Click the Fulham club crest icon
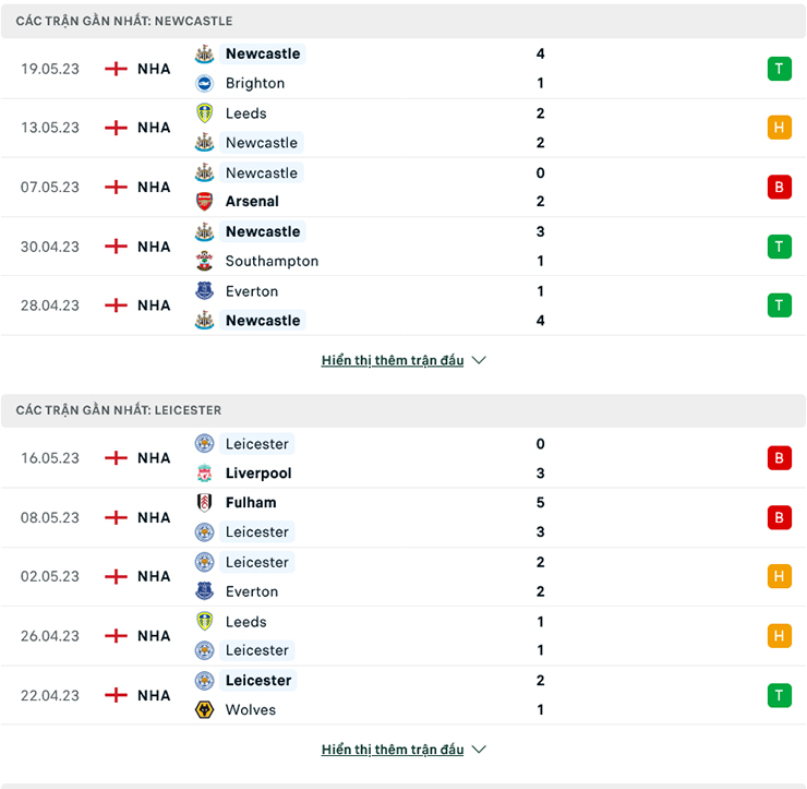 tap(204, 503)
